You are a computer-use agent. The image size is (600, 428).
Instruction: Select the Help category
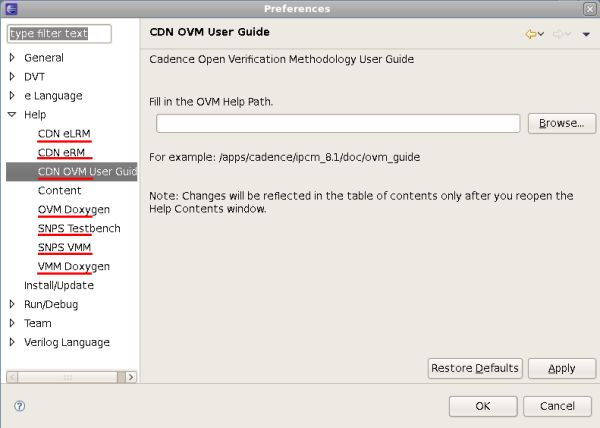click(35, 115)
